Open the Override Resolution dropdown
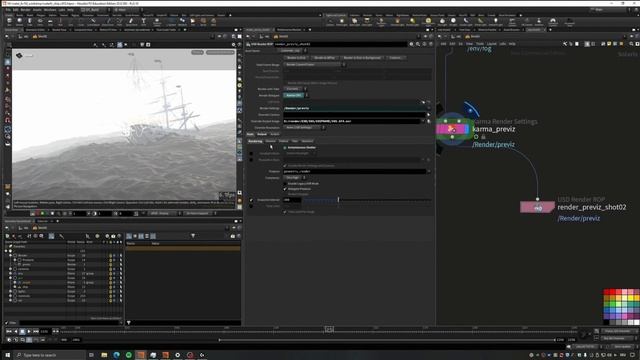Screen dimensions: 640x360 (x=304, y=127)
